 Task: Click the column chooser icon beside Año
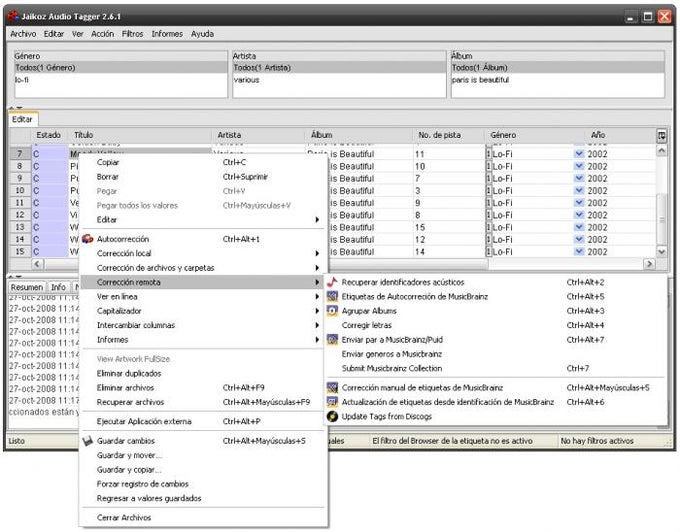point(662,136)
